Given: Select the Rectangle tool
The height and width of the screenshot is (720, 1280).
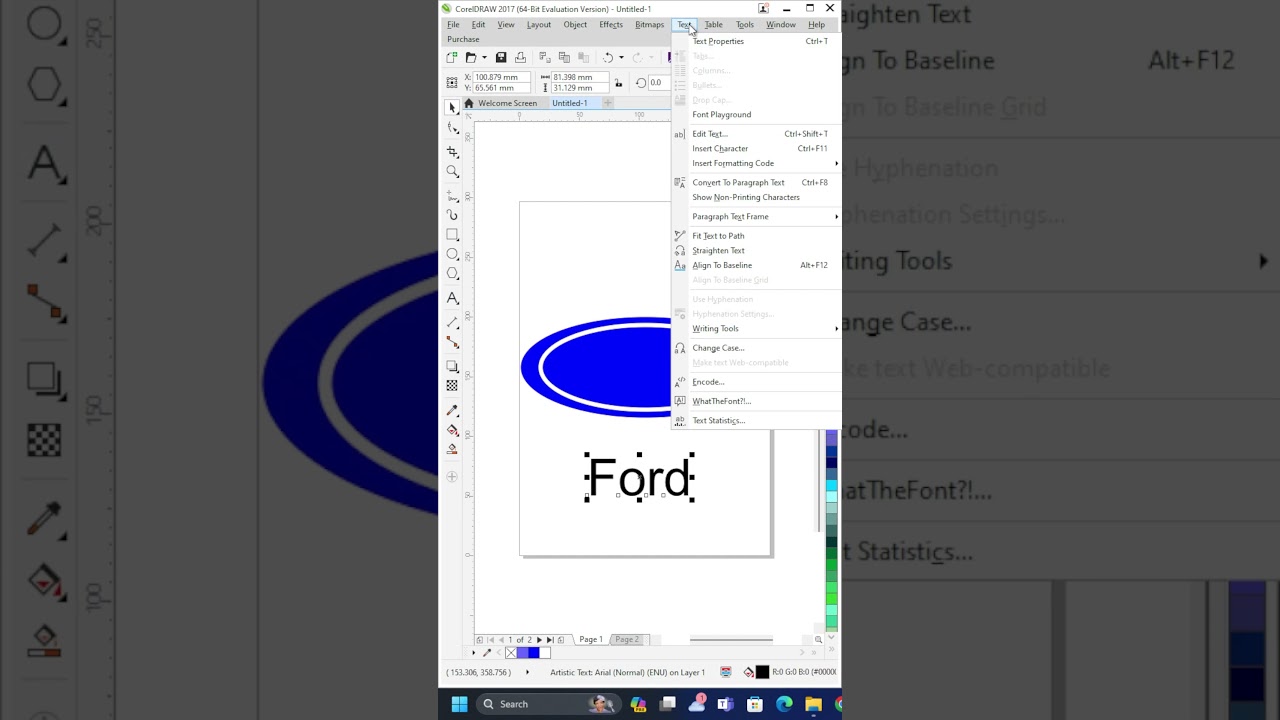Looking at the screenshot, I should click(452, 235).
